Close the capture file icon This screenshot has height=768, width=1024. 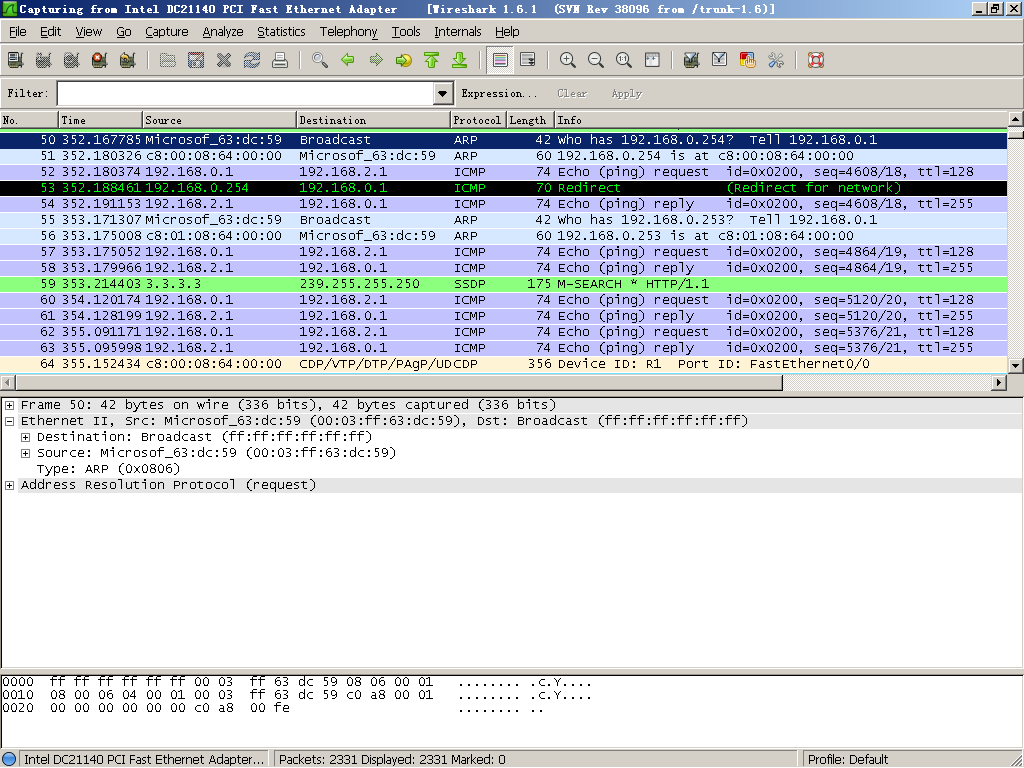point(224,61)
